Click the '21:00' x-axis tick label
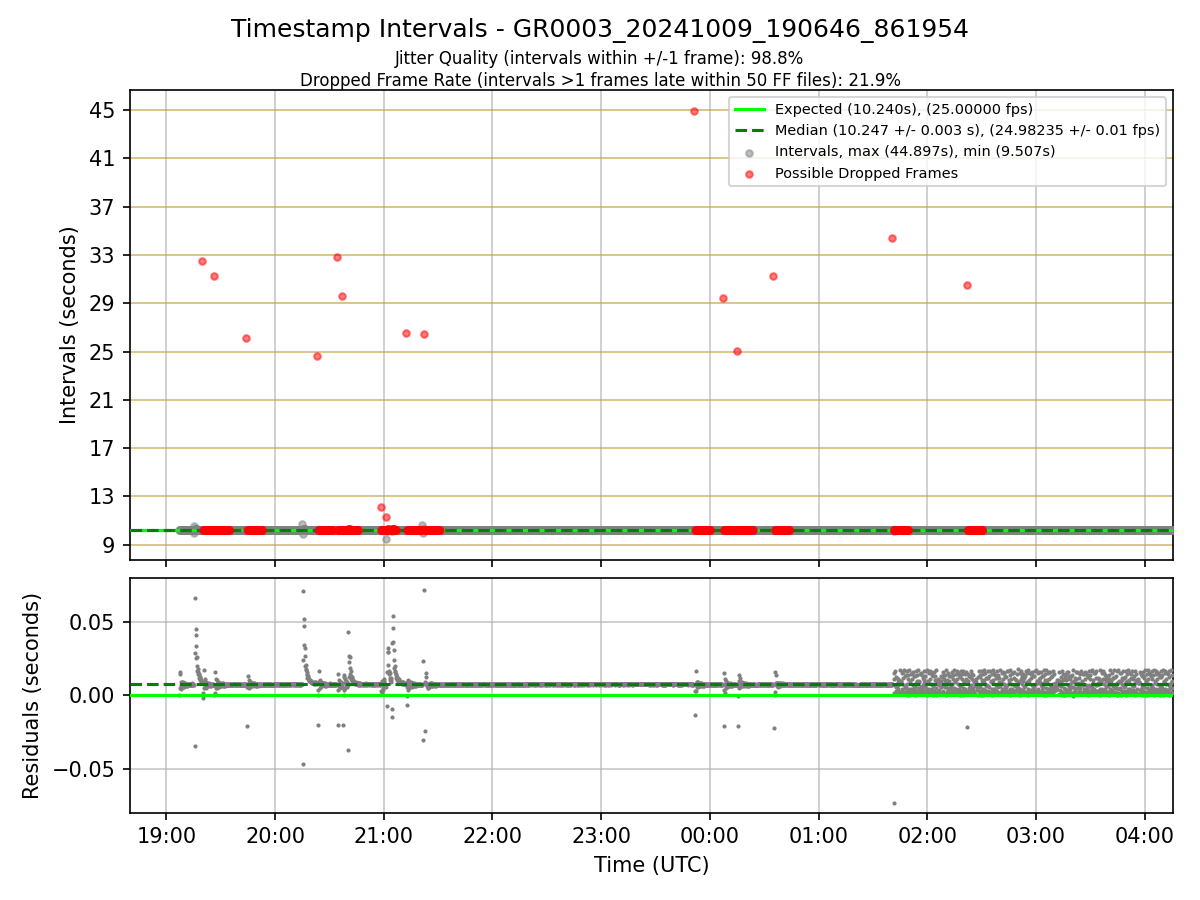The height and width of the screenshot is (900, 1200). pos(384,835)
